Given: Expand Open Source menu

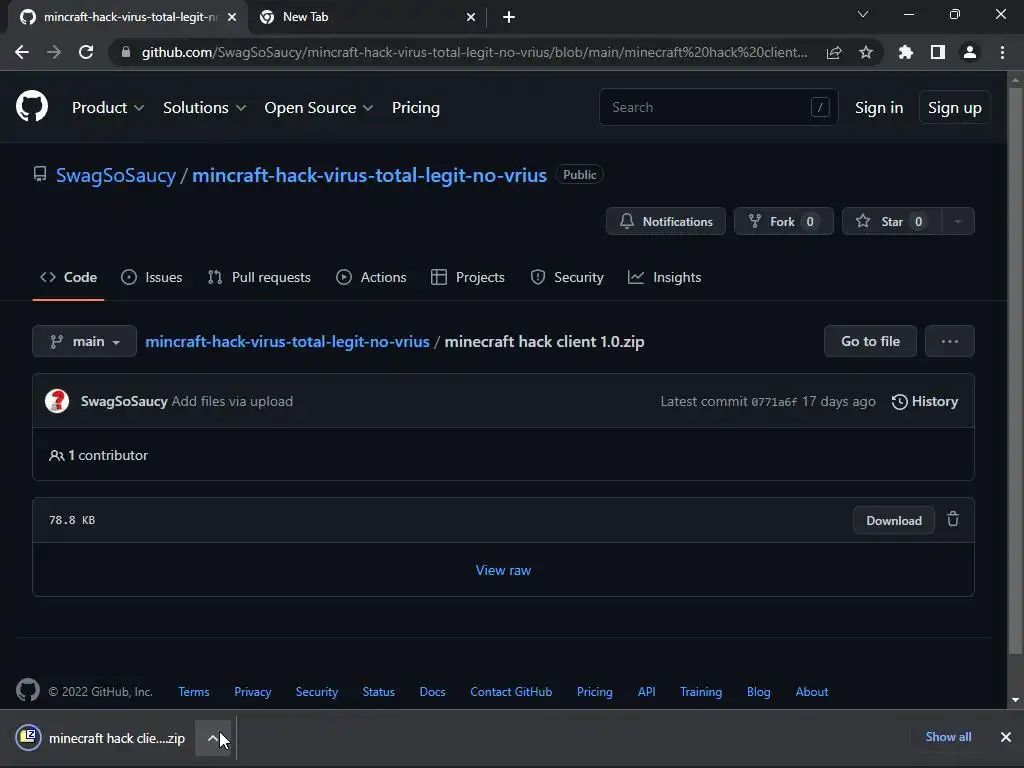Looking at the screenshot, I should pyautogui.click(x=319, y=108).
